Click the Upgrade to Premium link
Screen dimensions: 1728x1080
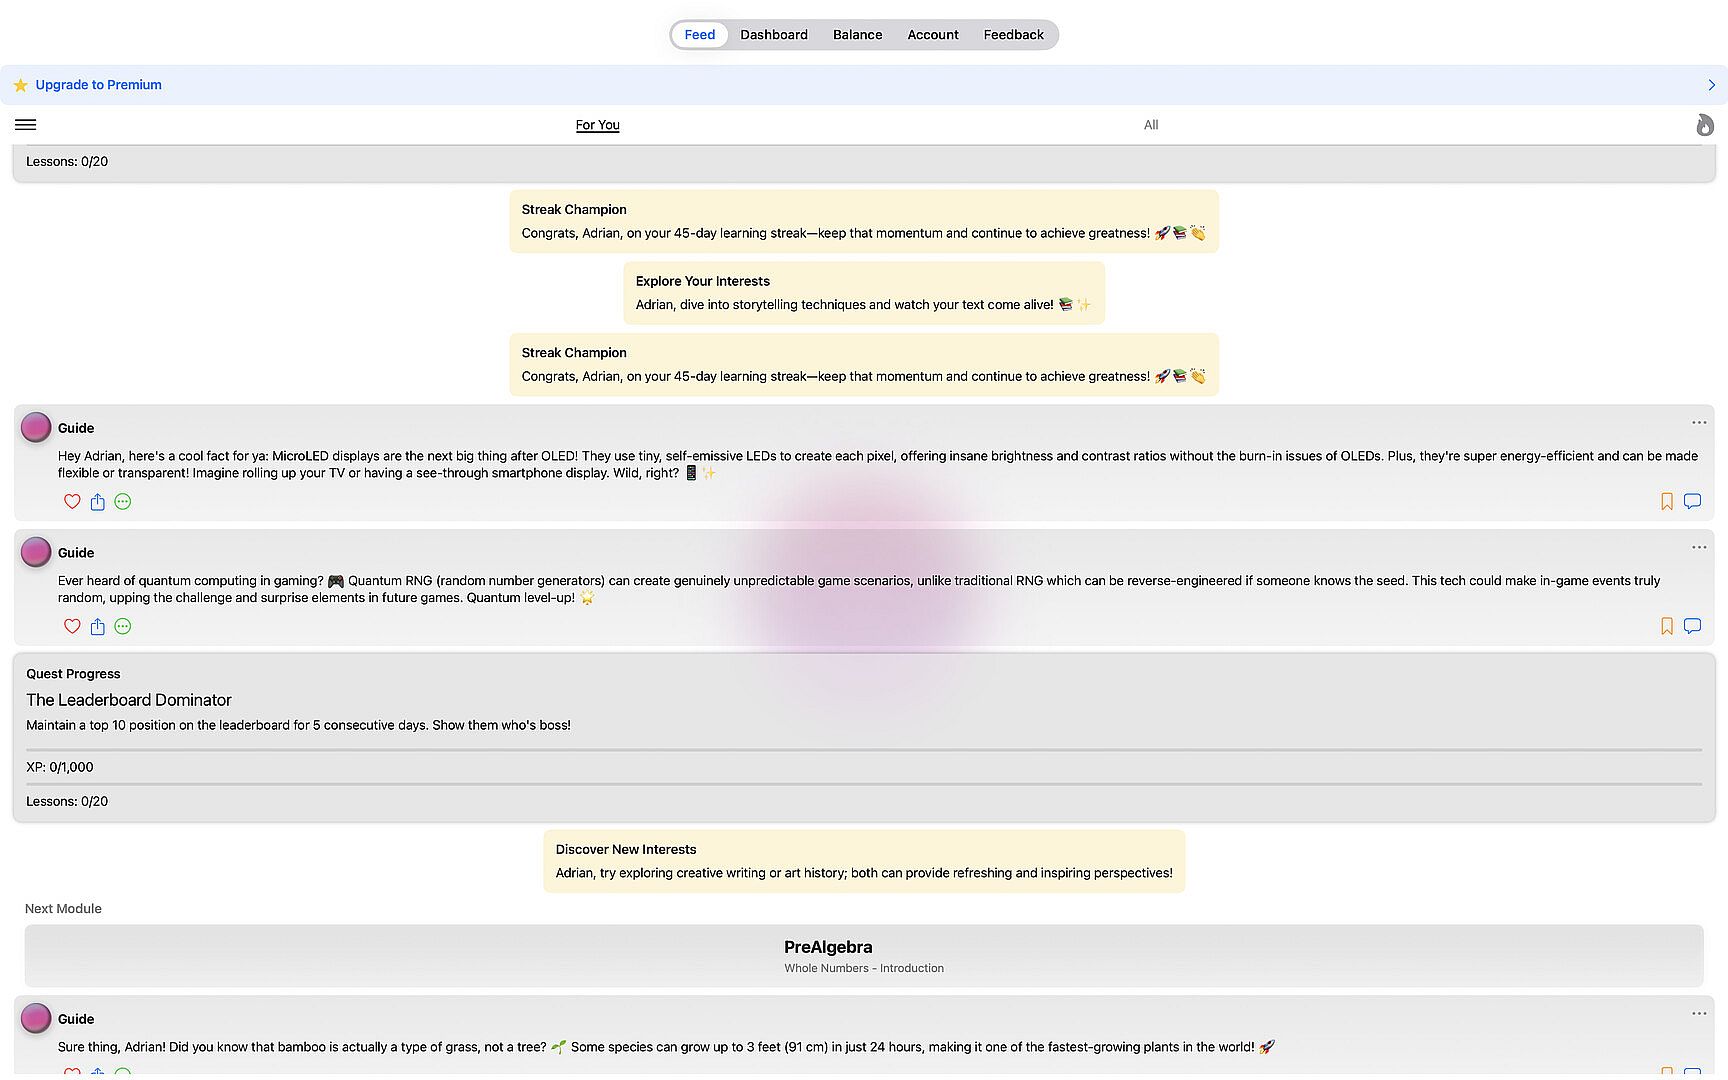coord(98,85)
